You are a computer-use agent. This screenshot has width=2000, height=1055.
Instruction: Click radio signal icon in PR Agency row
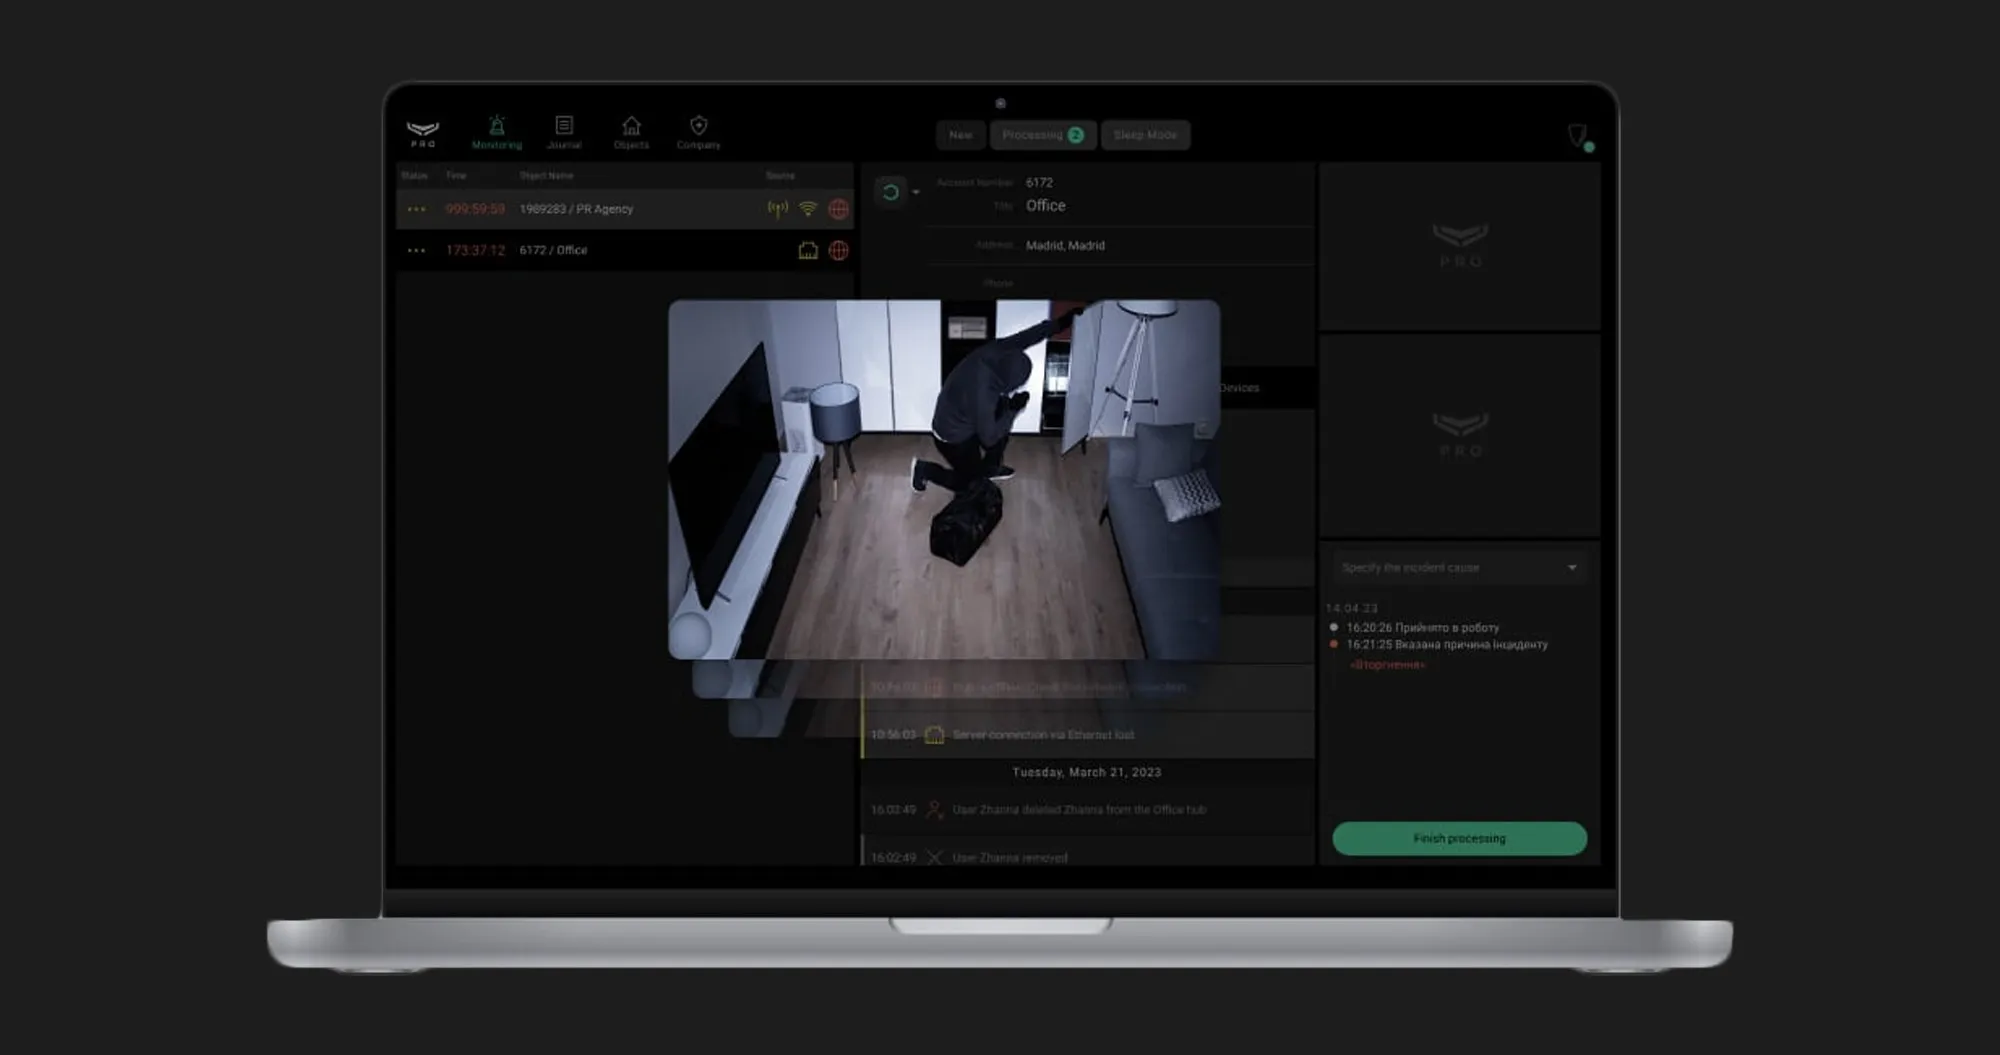coord(778,209)
